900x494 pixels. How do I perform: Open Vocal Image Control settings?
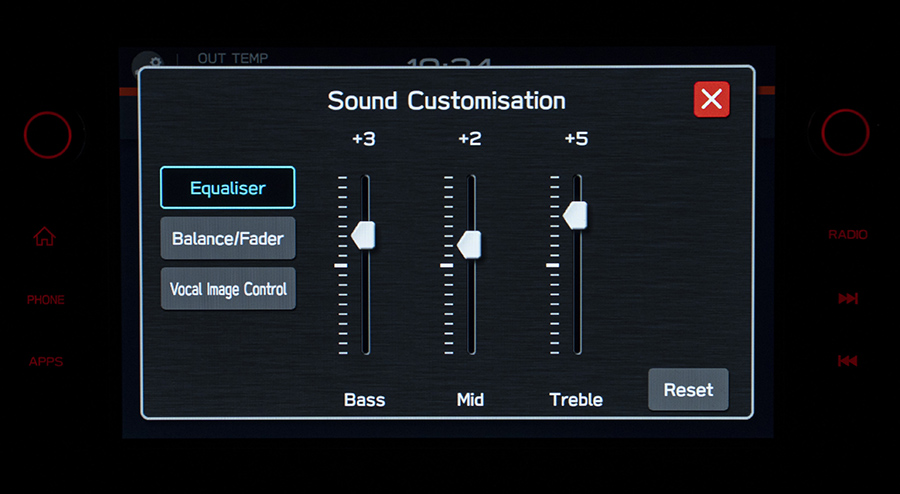tap(228, 289)
